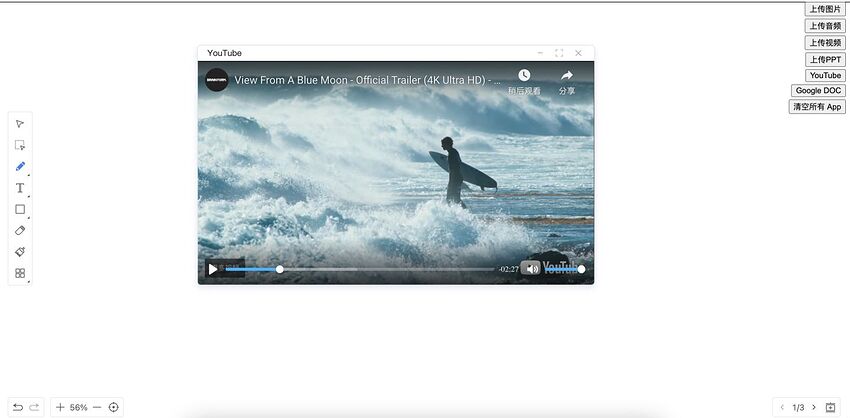The height and width of the screenshot is (418, 850).
Task: Click the -02:27 remaining time label
Action: click(x=508, y=269)
